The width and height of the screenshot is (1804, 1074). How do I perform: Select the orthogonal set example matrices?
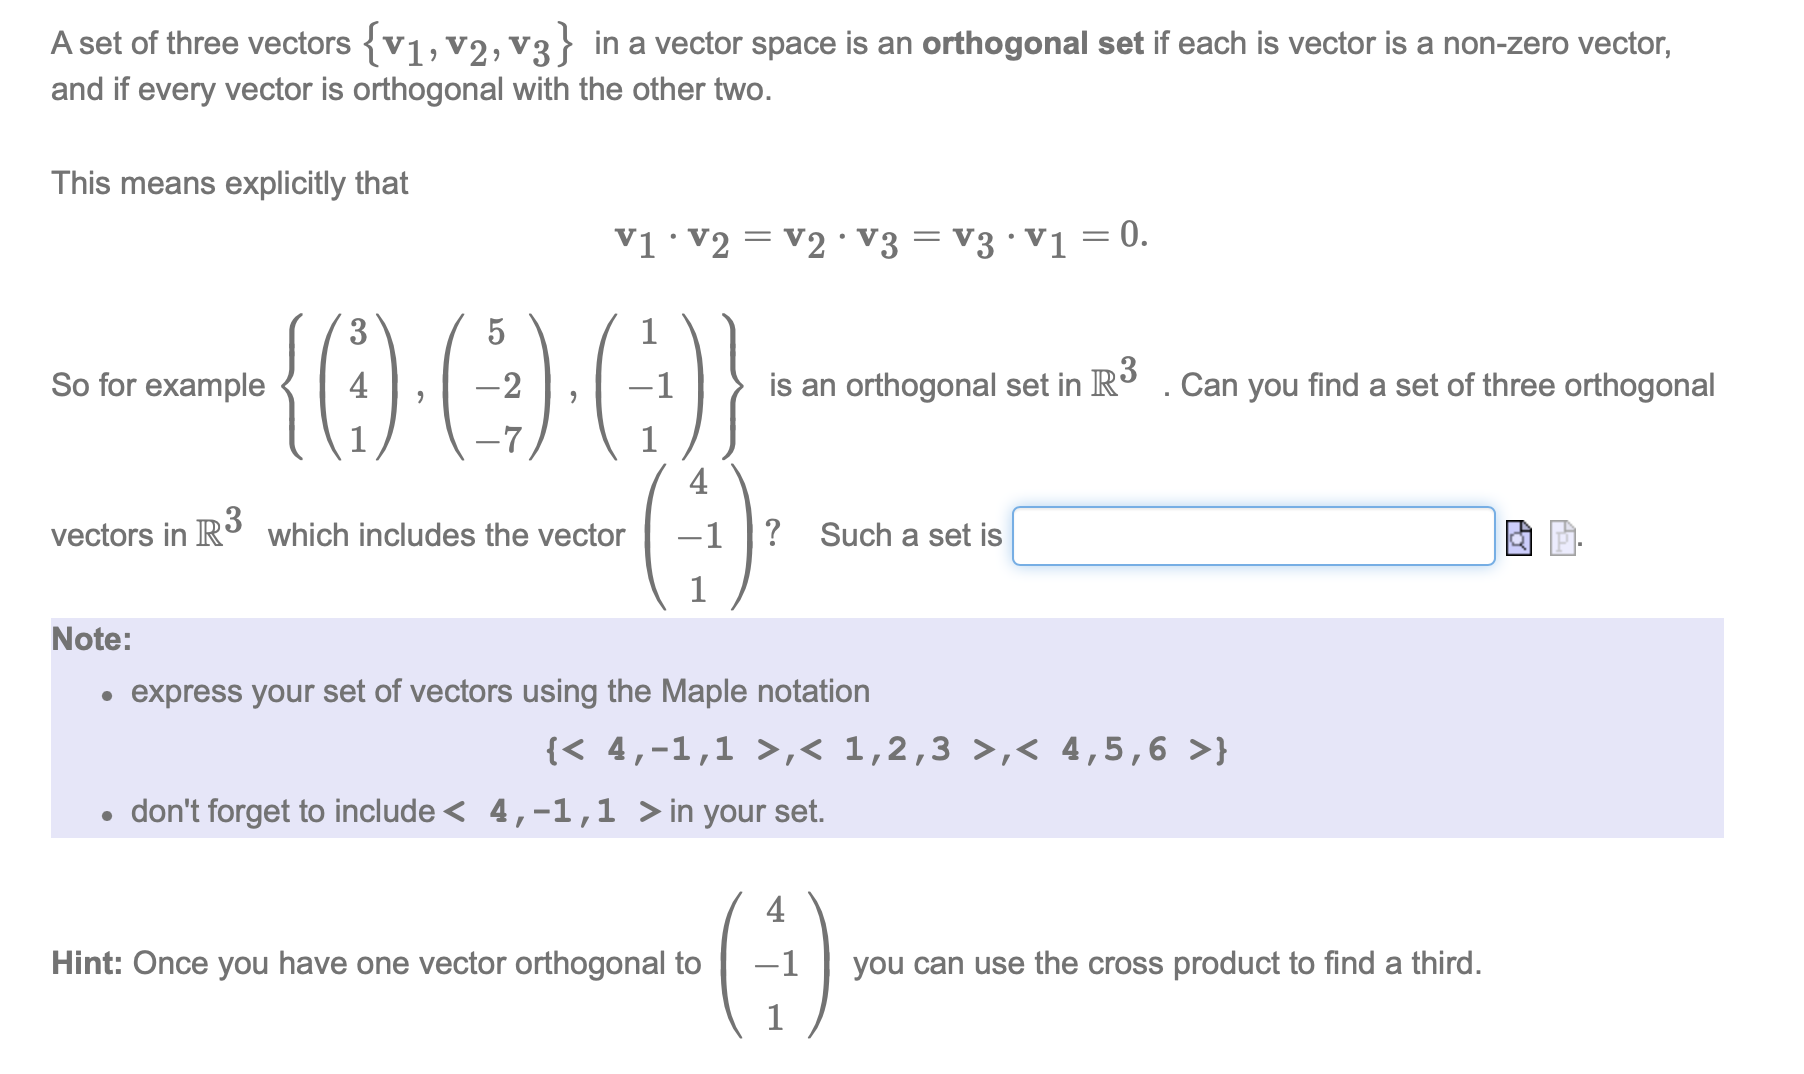pos(505,385)
